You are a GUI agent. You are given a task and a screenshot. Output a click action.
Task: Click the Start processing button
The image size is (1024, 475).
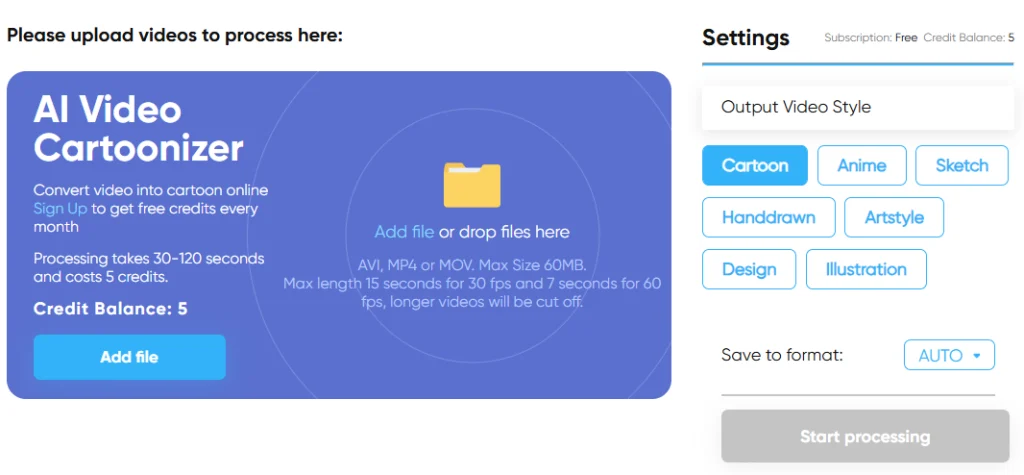[x=864, y=436]
